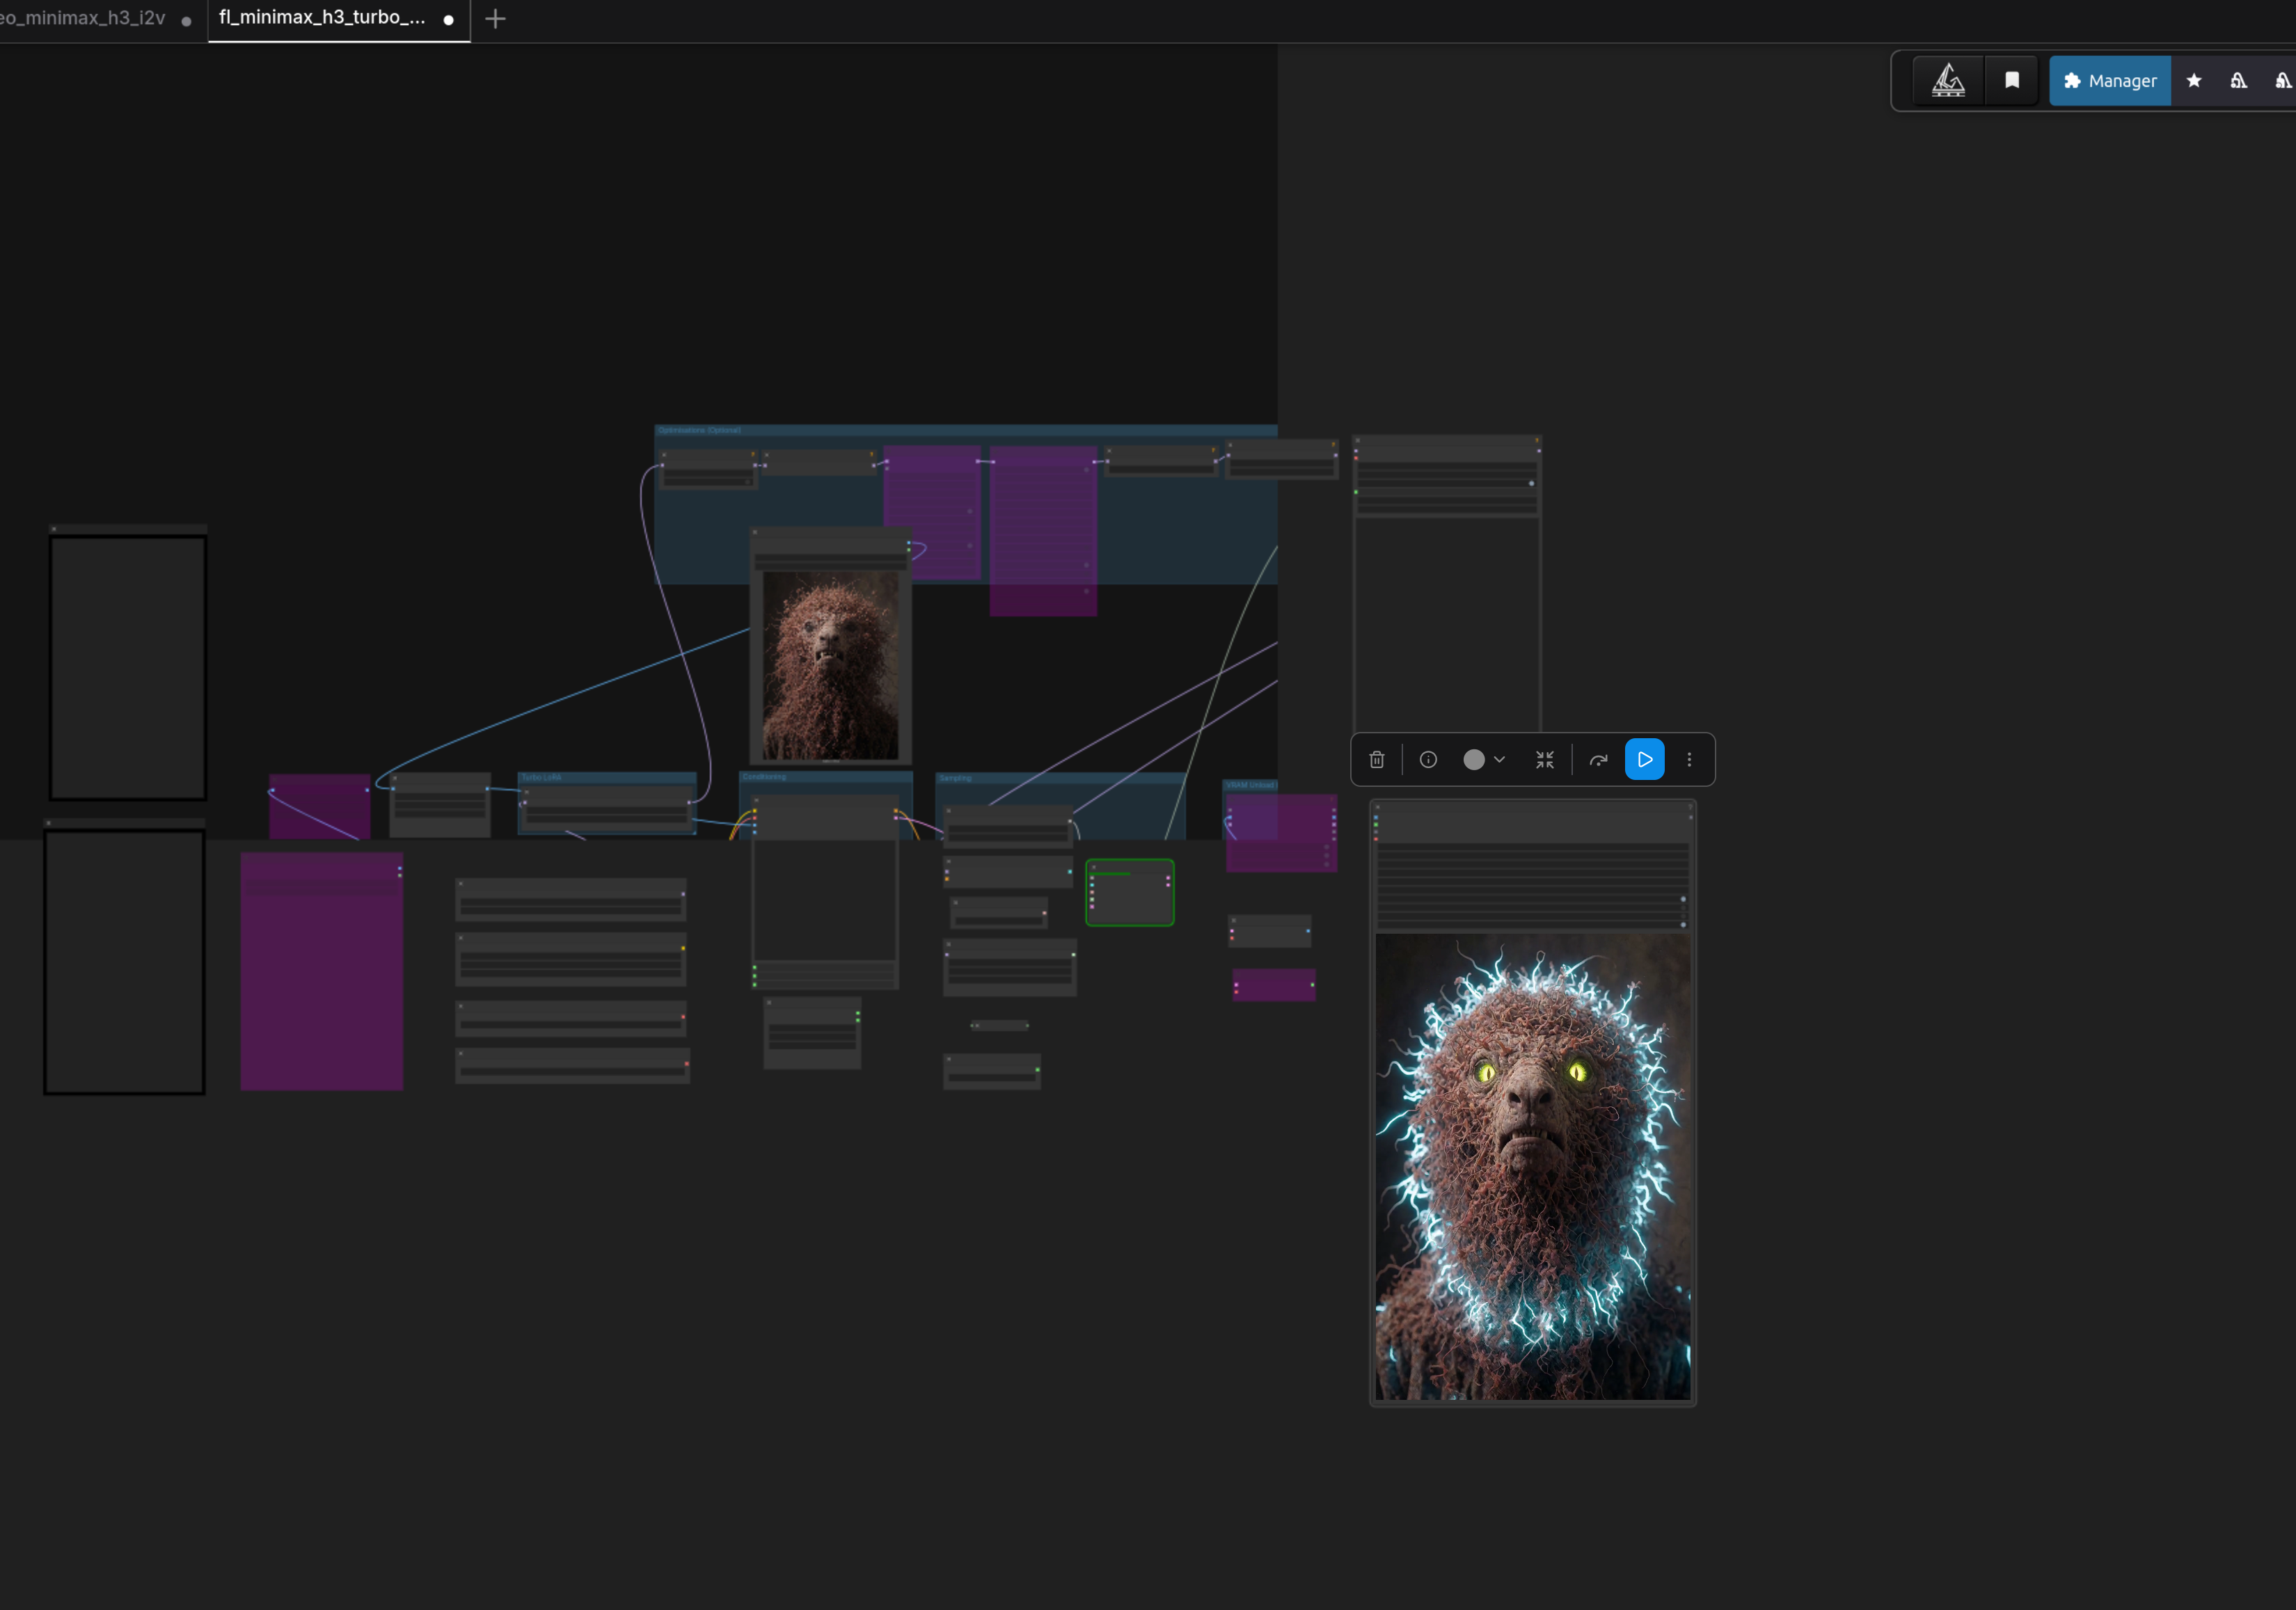2296x1610 pixels.
Task: Click the first vacuum-cleaner icon after the star
Action: coord(2239,81)
